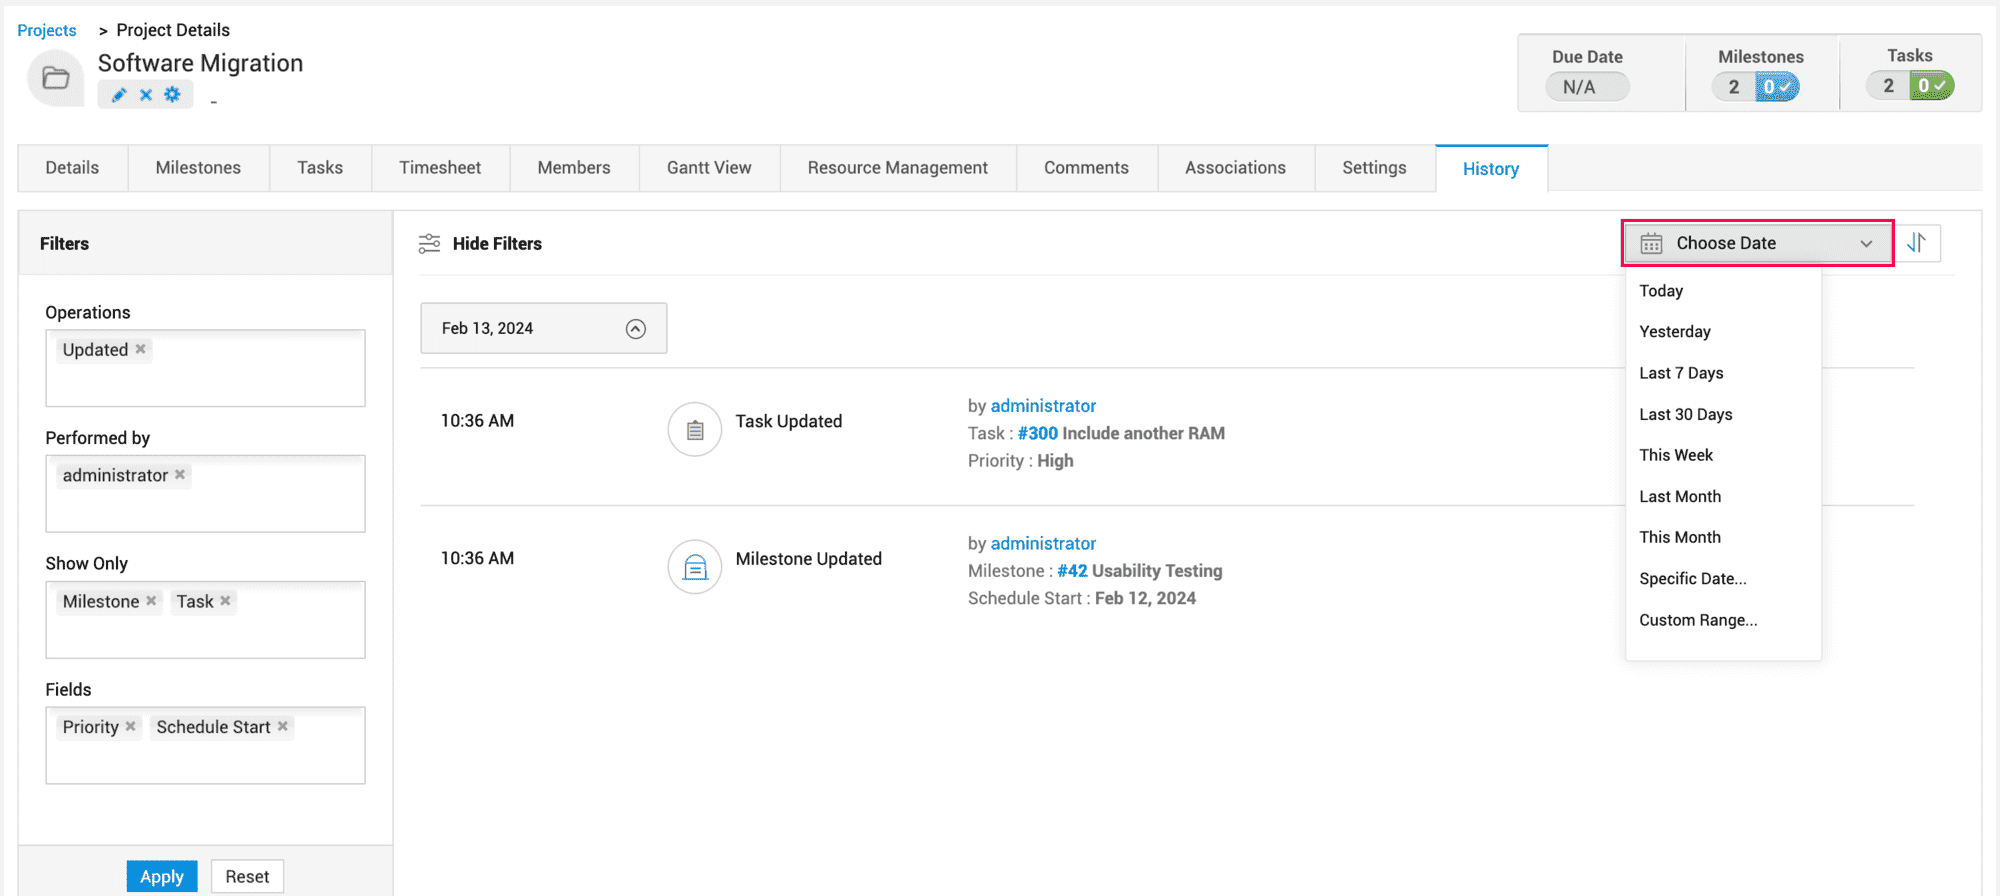Open the Resource Management tab
The height and width of the screenshot is (896, 2000).
897,168
